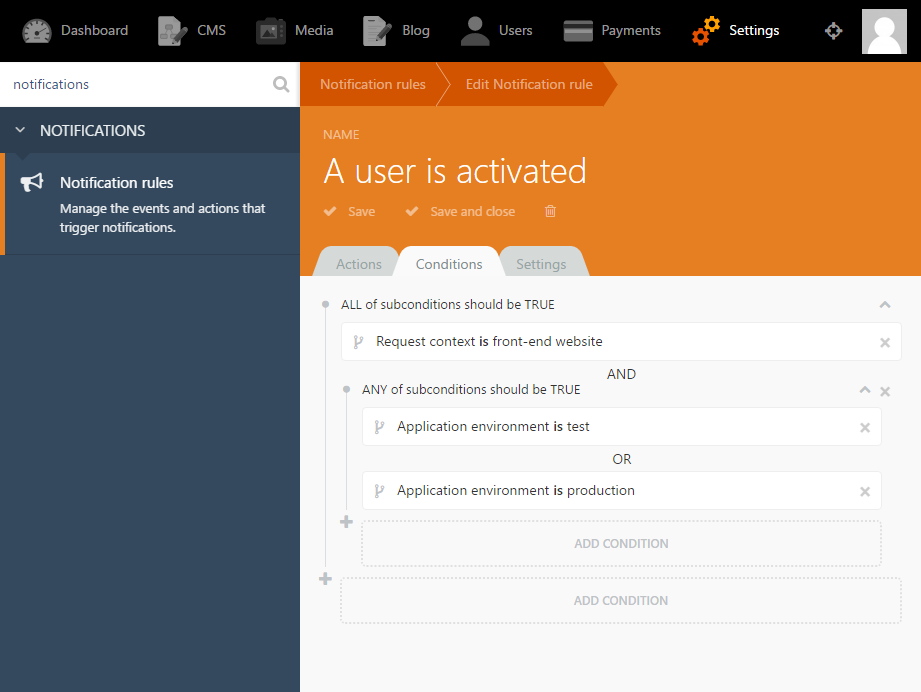The height and width of the screenshot is (692, 921).
Task: Remove the 'Request context is front-end website' condition
Action: pyautogui.click(x=885, y=342)
